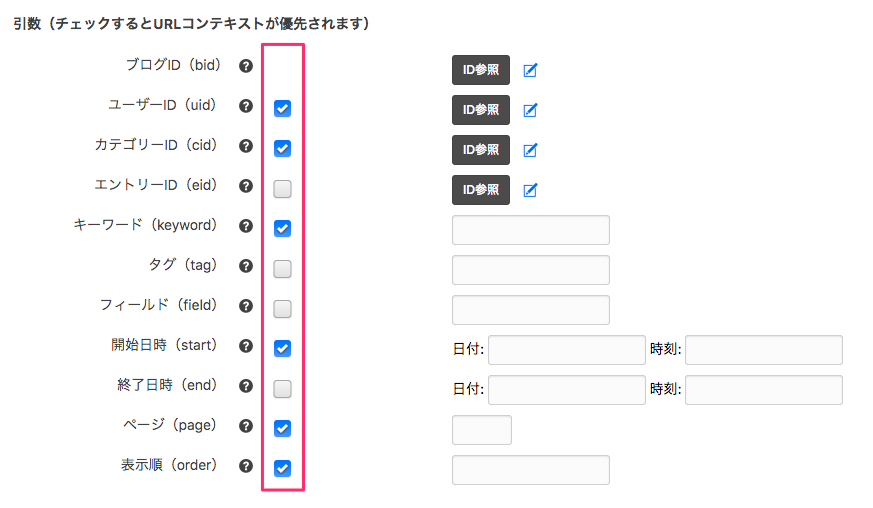
Task: Click help icon next to カテゴリーID (cid)
Action: (246, 146)
